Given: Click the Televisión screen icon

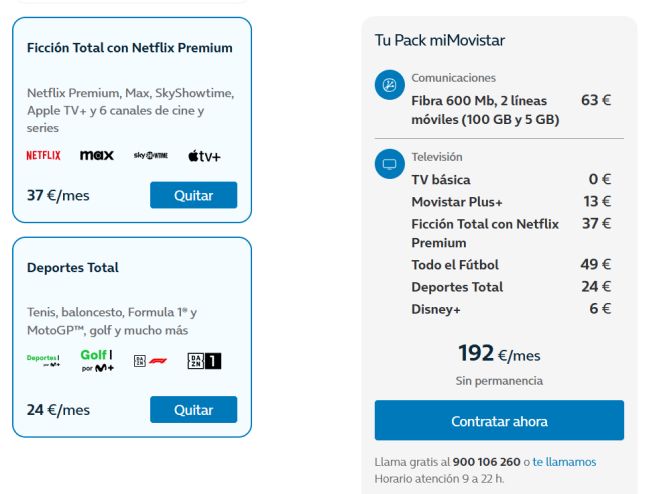Looking at the screenshot, I should tap(388, 164).
